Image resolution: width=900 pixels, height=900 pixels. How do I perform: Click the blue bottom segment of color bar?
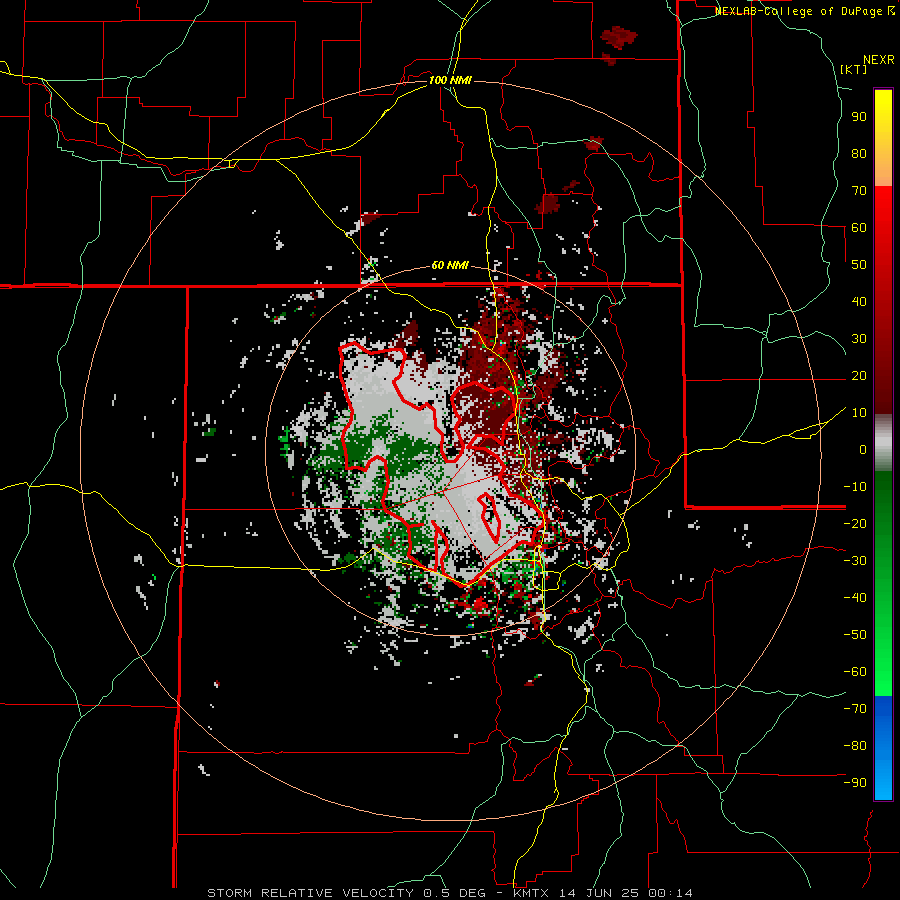coord(883,747)
